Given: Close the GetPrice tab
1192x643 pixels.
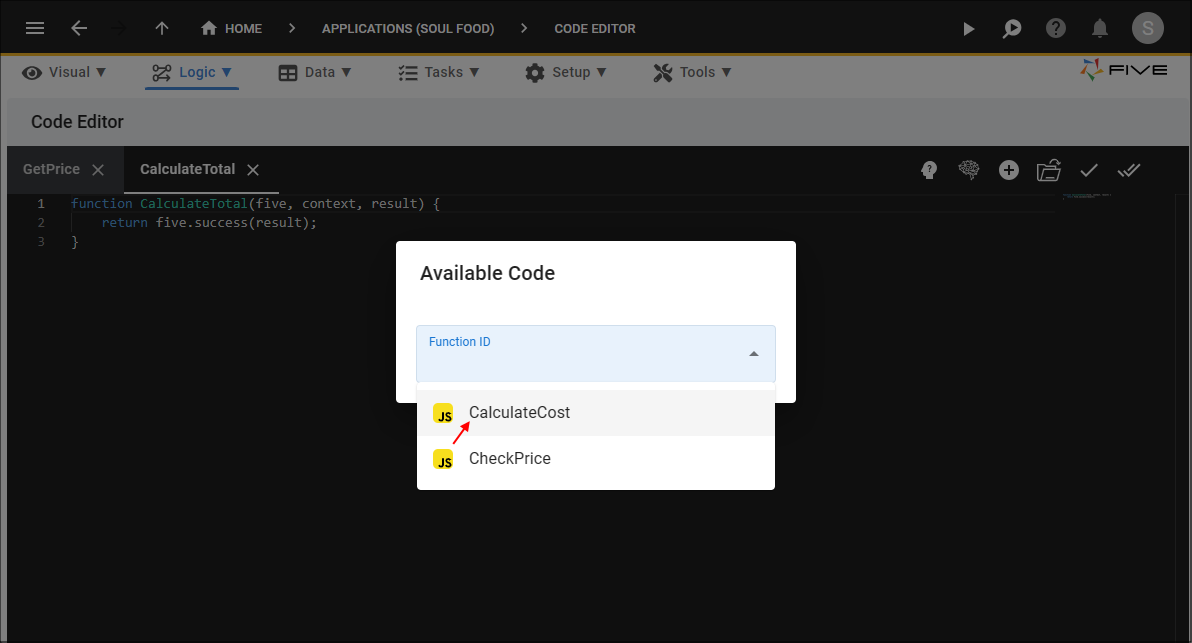Looking at the screenshot, I should [98, 170].
